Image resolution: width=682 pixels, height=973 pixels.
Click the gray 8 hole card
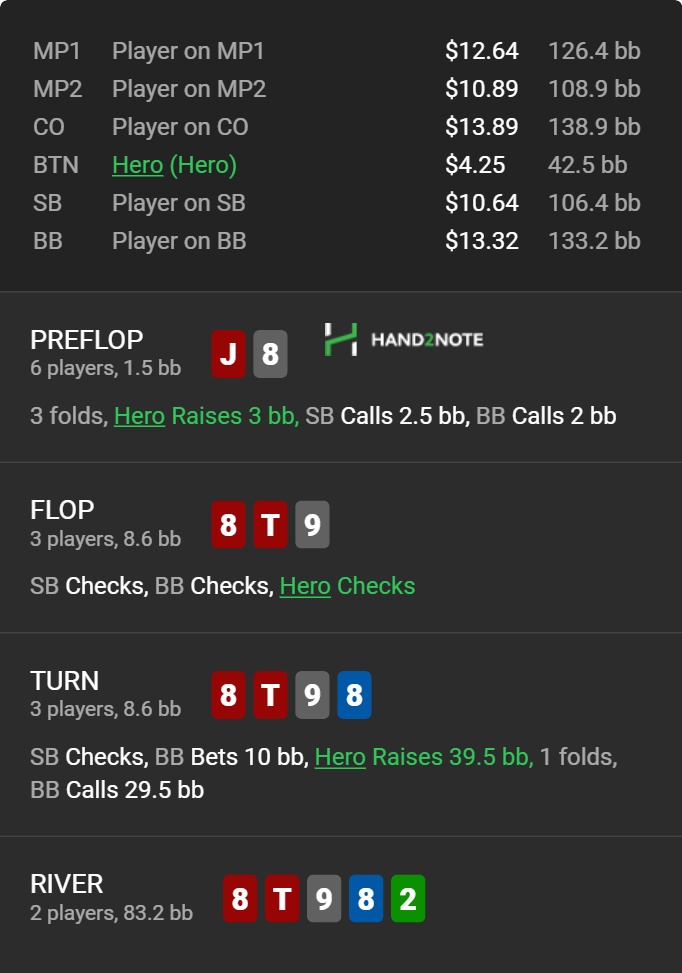[x=270, y=354]
